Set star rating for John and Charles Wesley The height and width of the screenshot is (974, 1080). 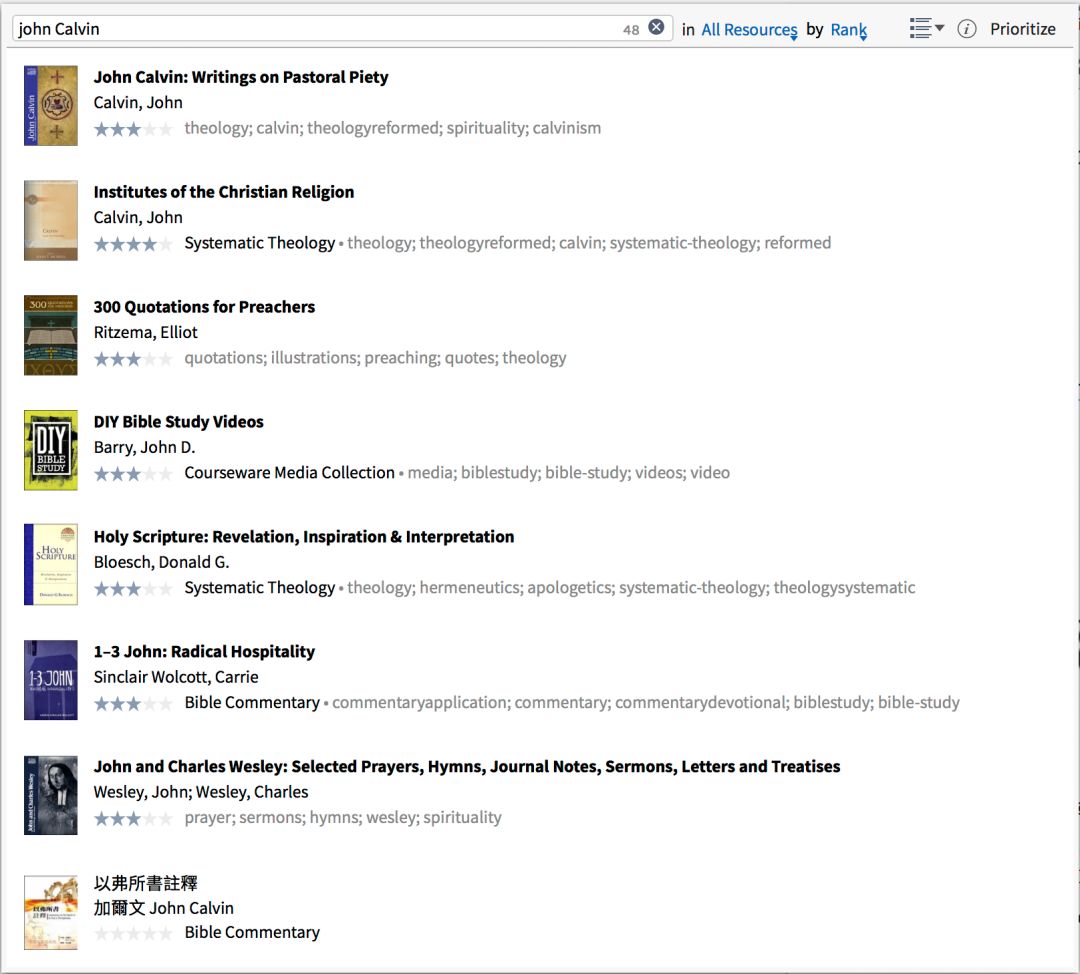133,818
